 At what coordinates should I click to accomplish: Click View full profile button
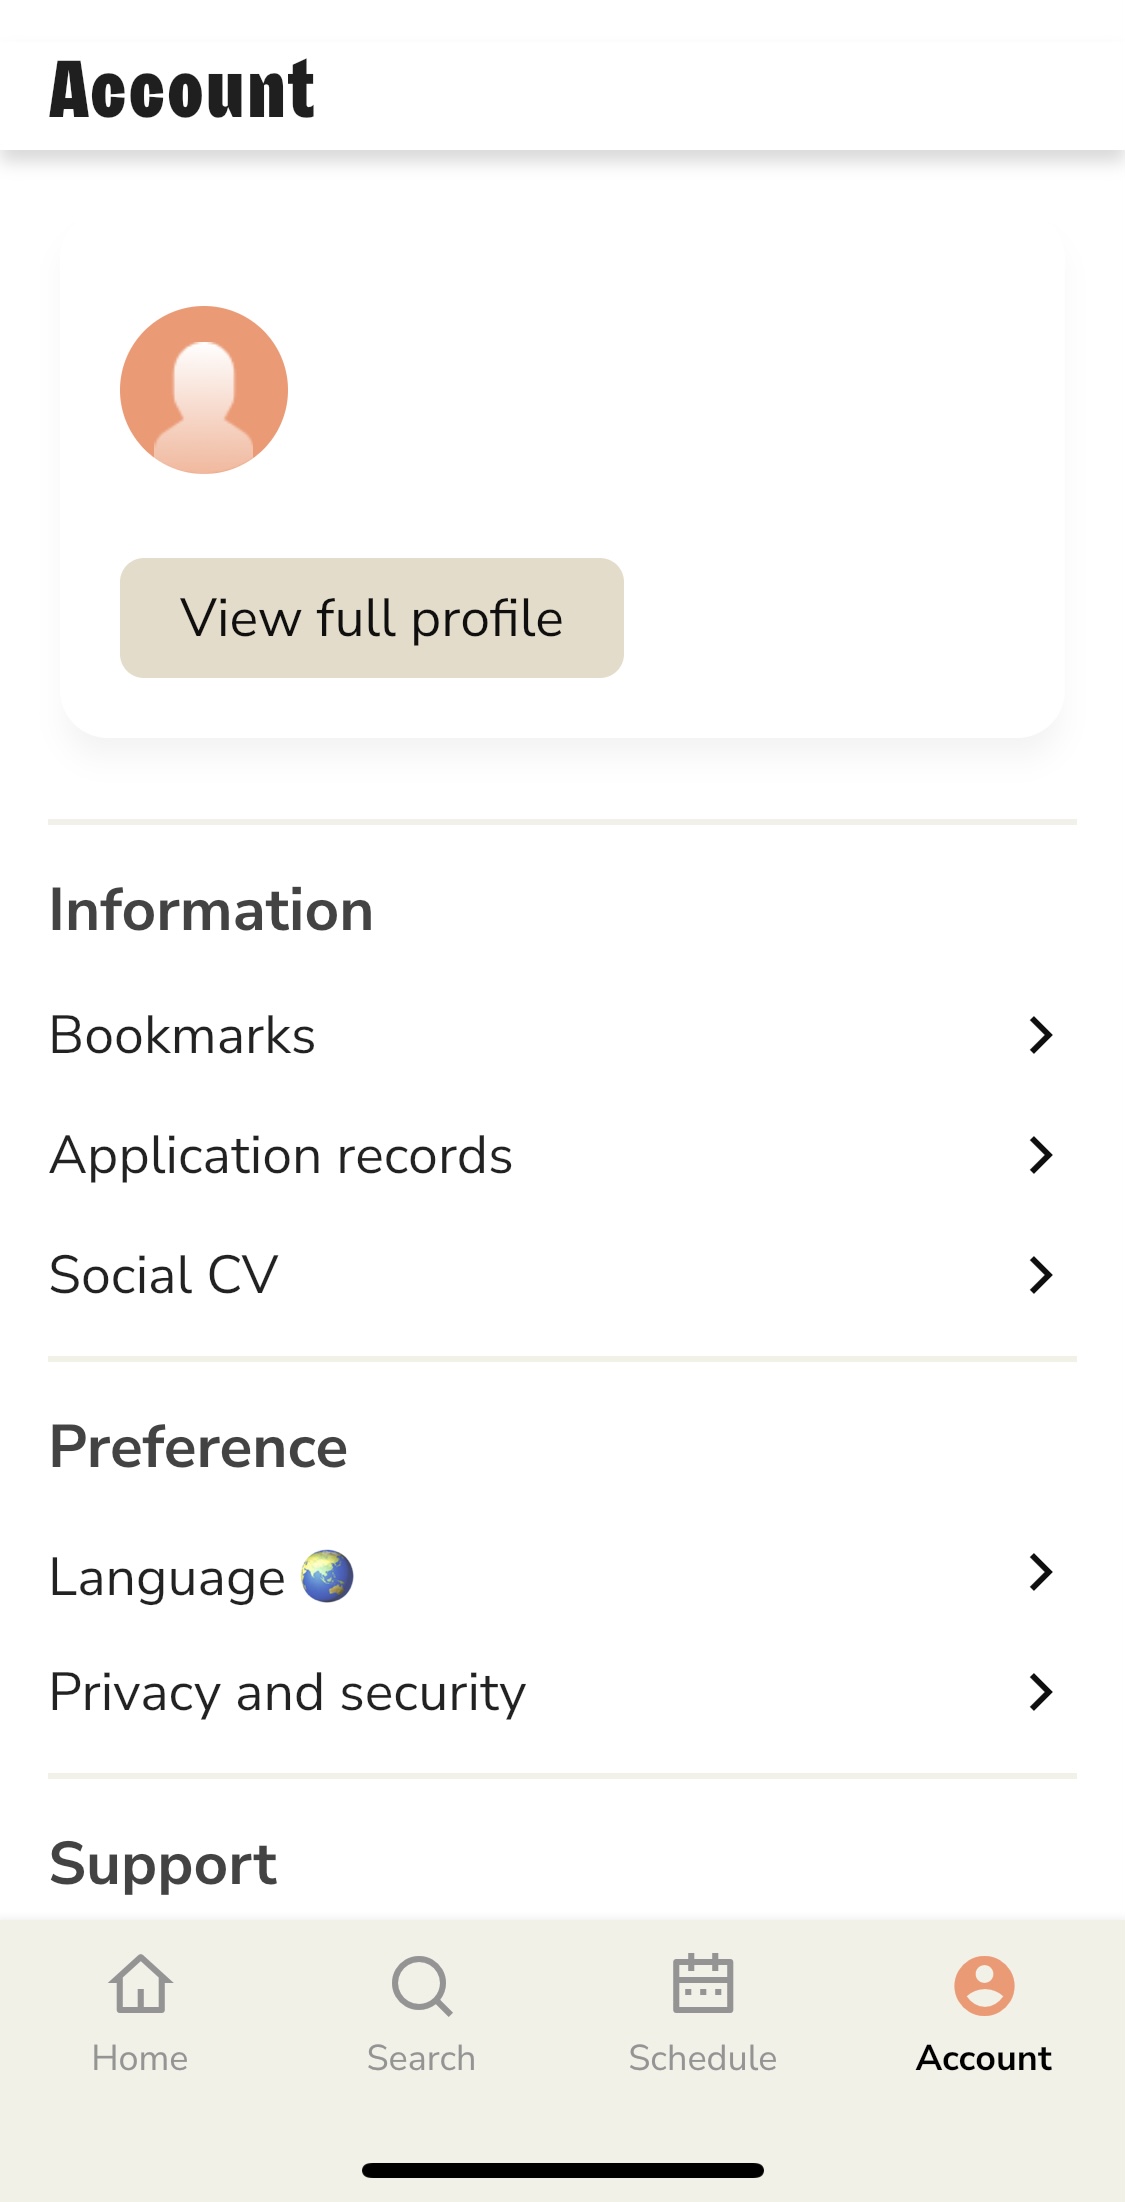pos(372,618)
